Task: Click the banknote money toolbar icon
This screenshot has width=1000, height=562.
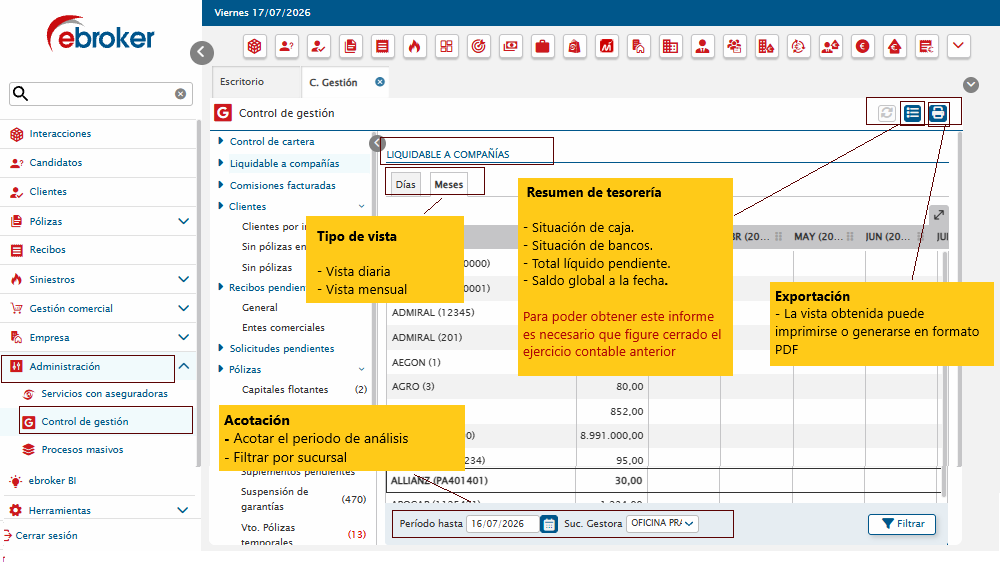Action: coord(510,47)
